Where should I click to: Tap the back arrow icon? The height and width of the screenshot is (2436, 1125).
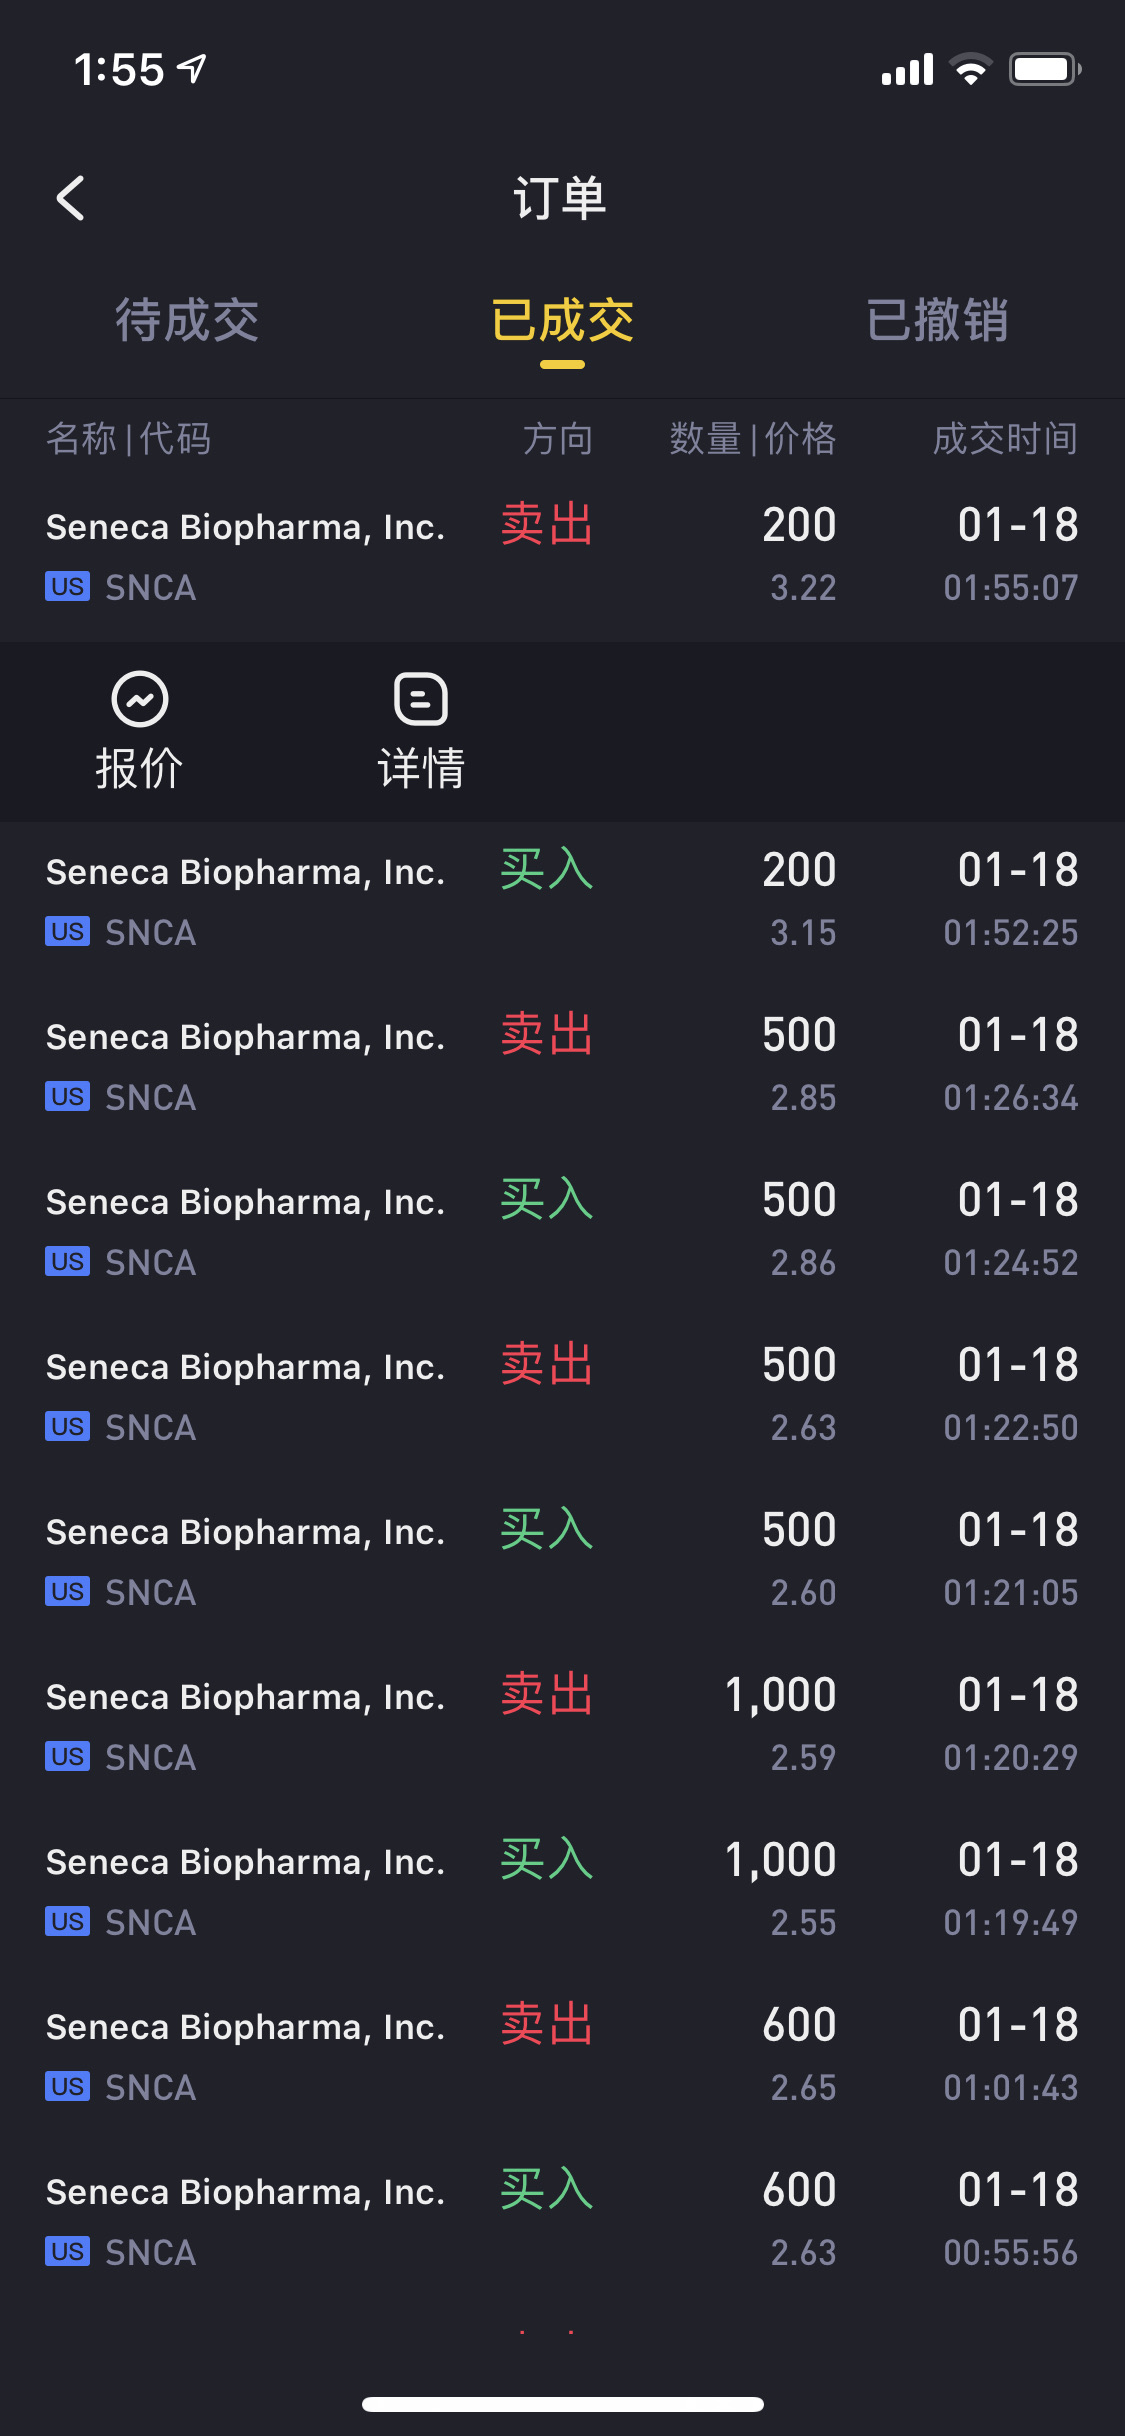tap(70, 198)
